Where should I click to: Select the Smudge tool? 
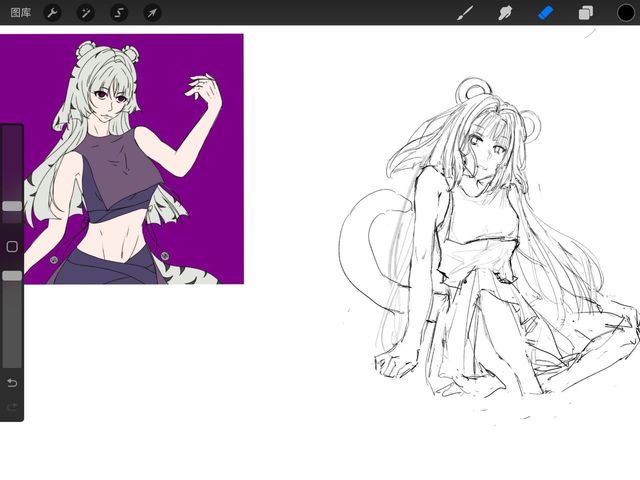(x=505, y=13)
